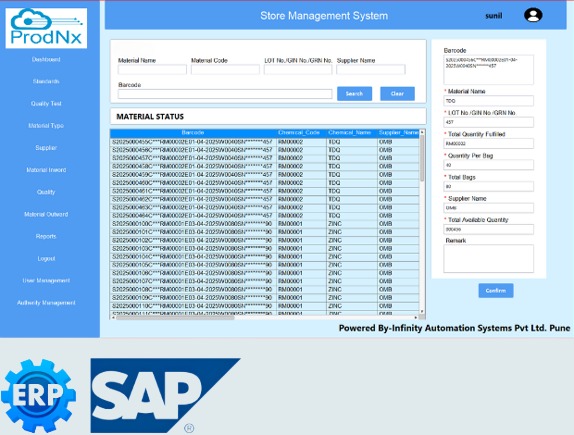Select the first ZINC row in table
Screen dimensions: 574x435
(264, 224)
